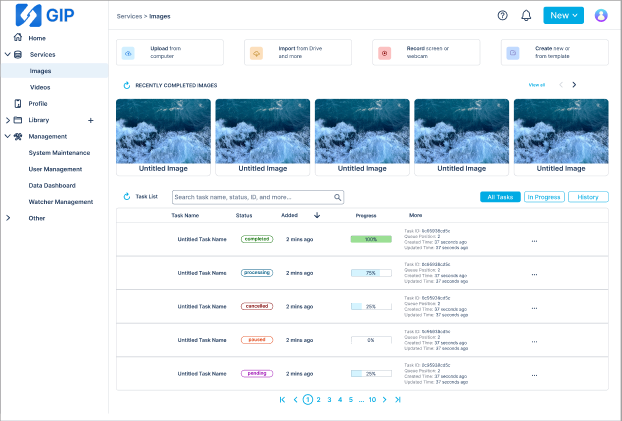Click the pending status badge
The width and height of the screenshot is (622, 421).
(x=257, y=373)
